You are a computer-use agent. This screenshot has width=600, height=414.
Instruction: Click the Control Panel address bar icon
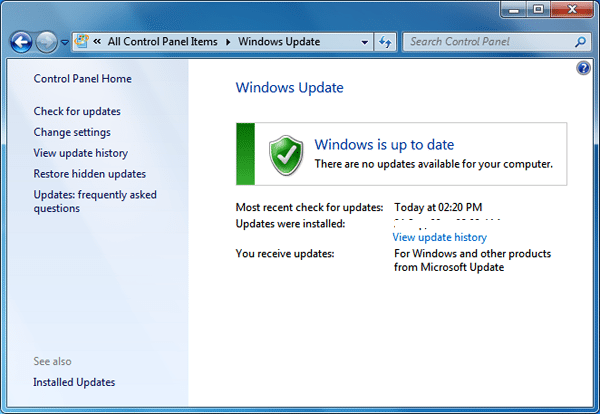pos(82,41)
